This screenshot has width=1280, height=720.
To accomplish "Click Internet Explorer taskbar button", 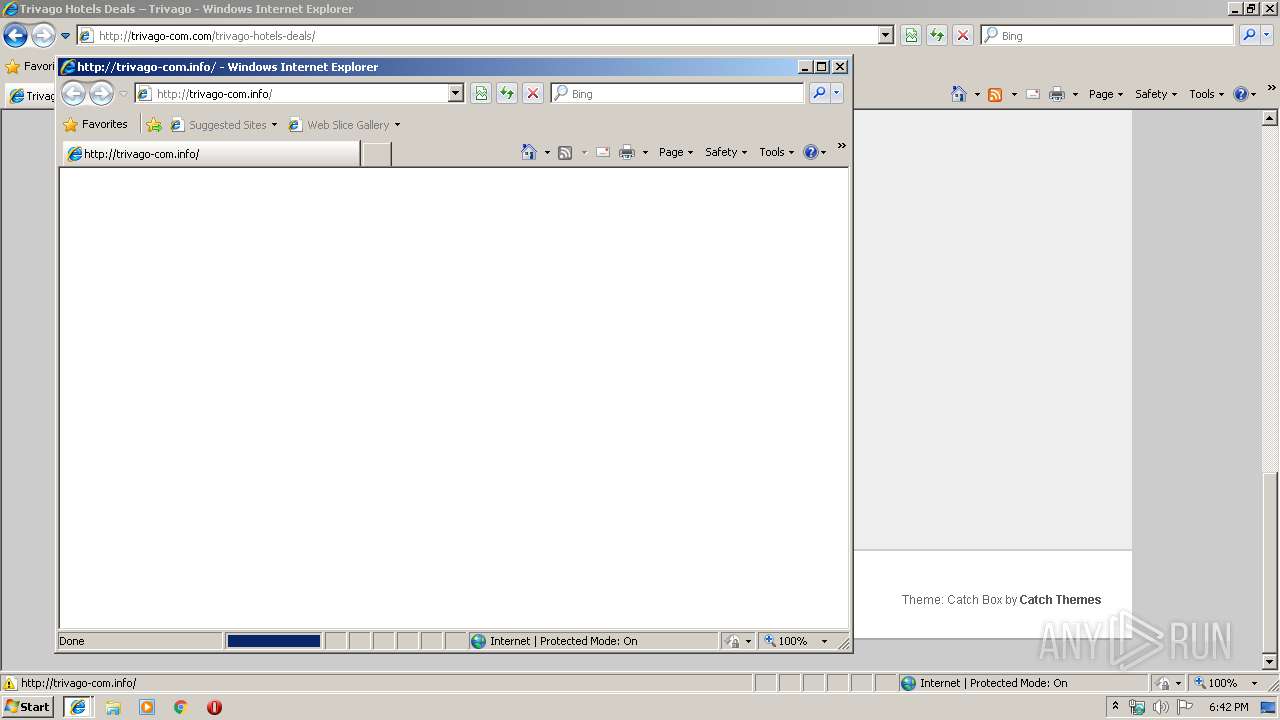I will [78, 707].
